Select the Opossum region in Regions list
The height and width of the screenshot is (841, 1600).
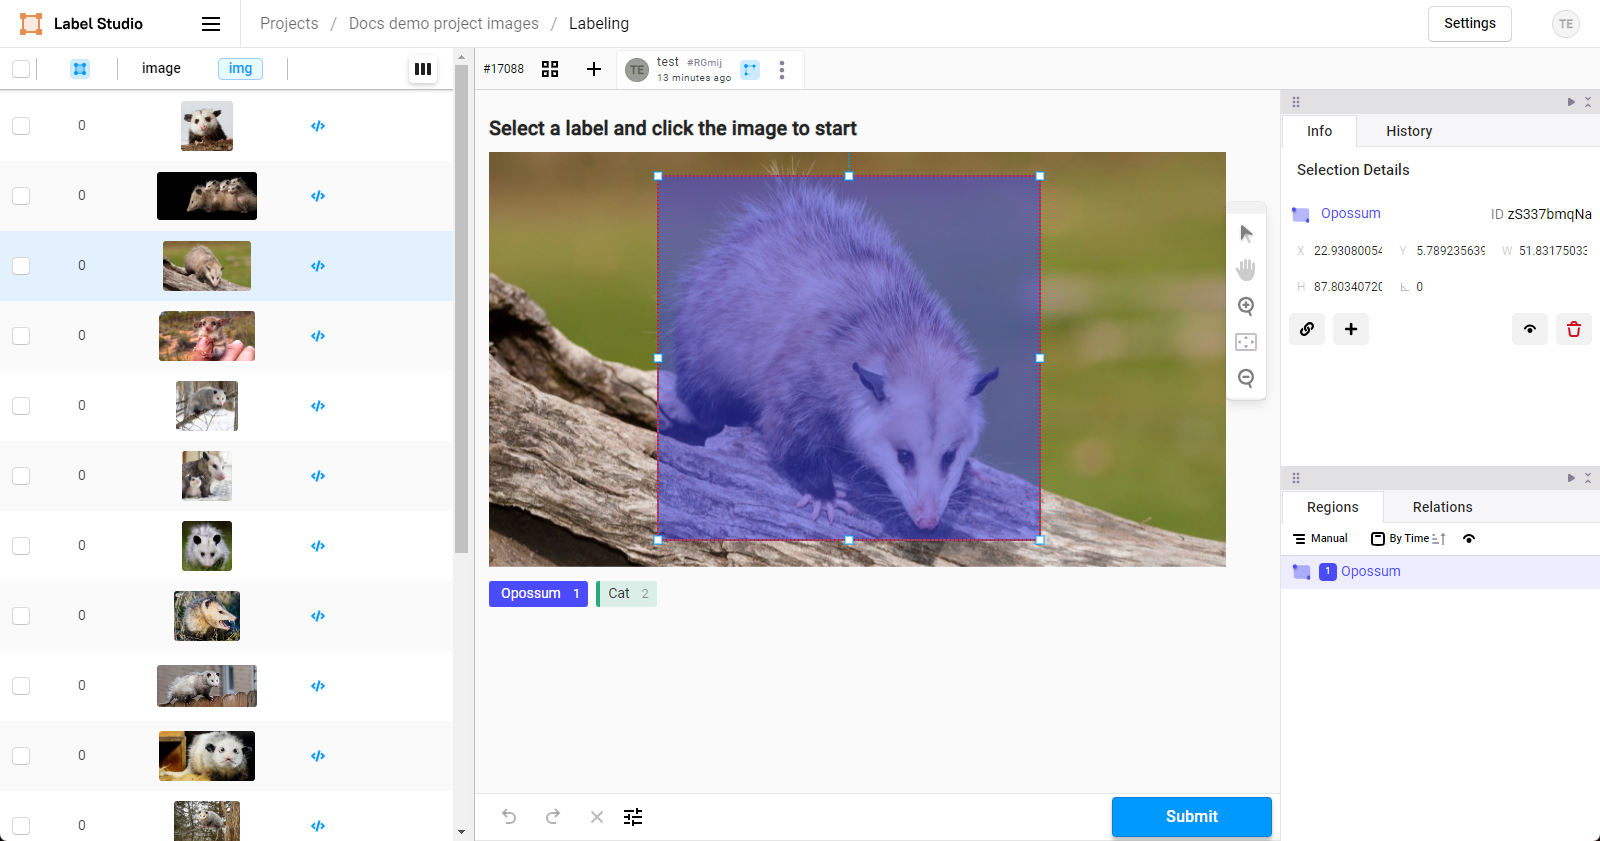1440,572
